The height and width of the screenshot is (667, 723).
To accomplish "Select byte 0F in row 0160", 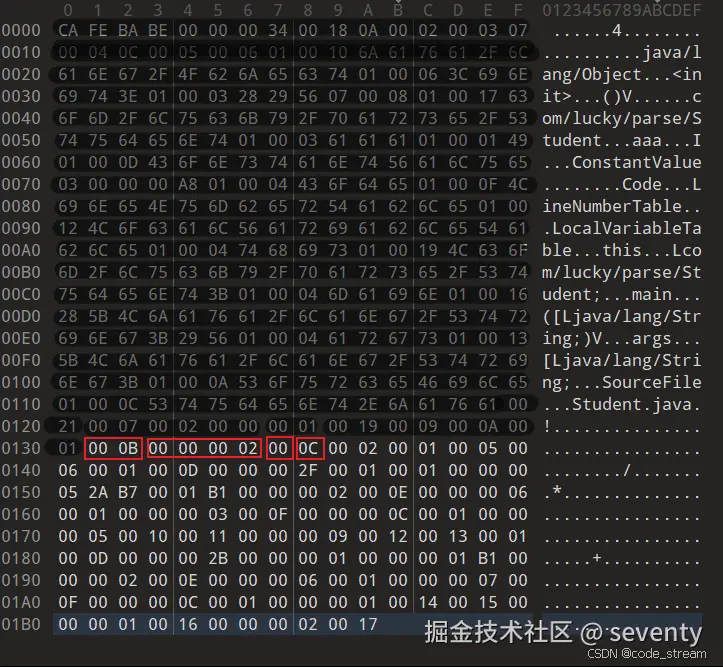I will 278,514.
